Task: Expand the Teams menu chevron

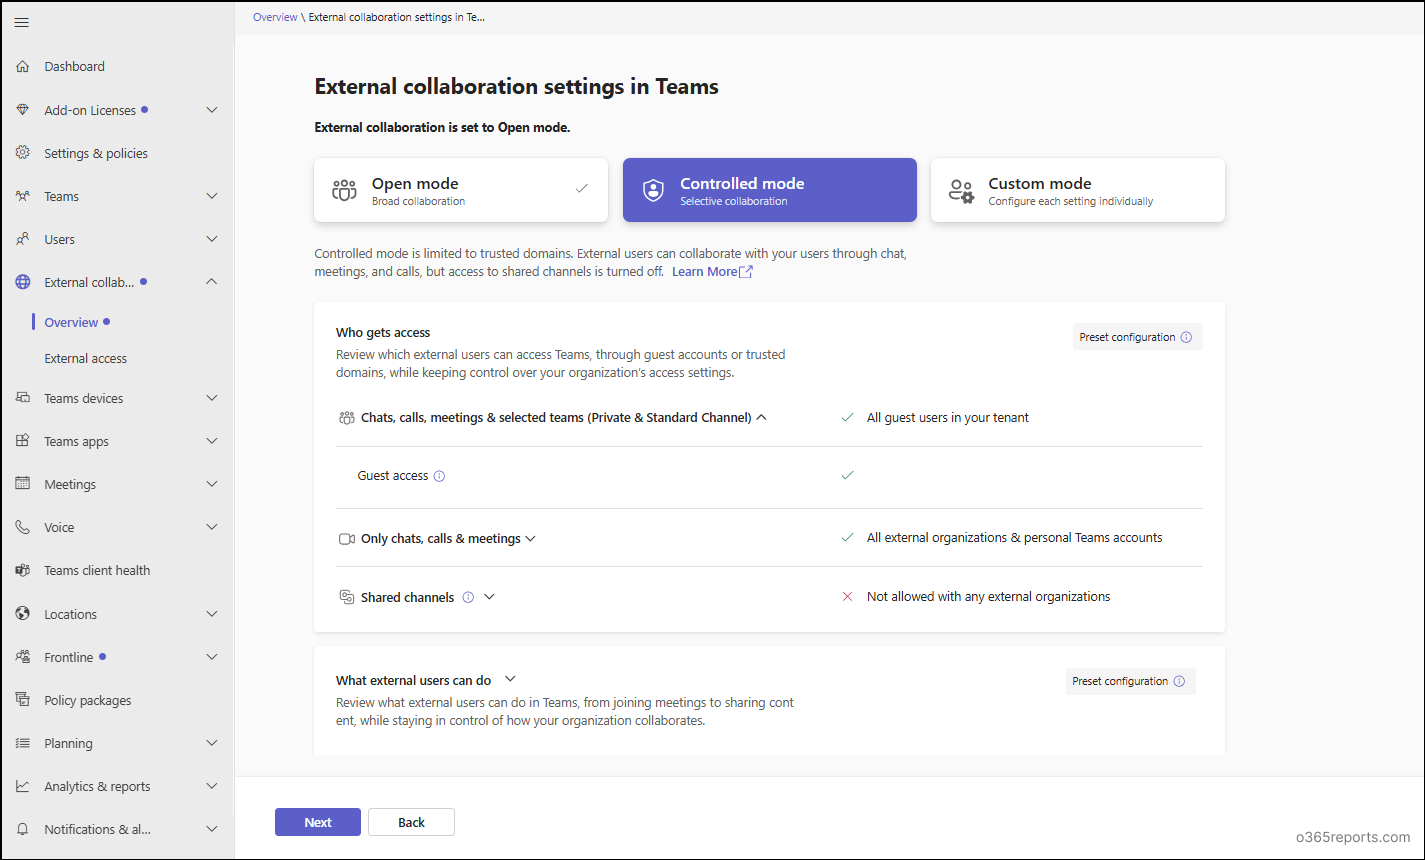Action: [x=212, y=196]
